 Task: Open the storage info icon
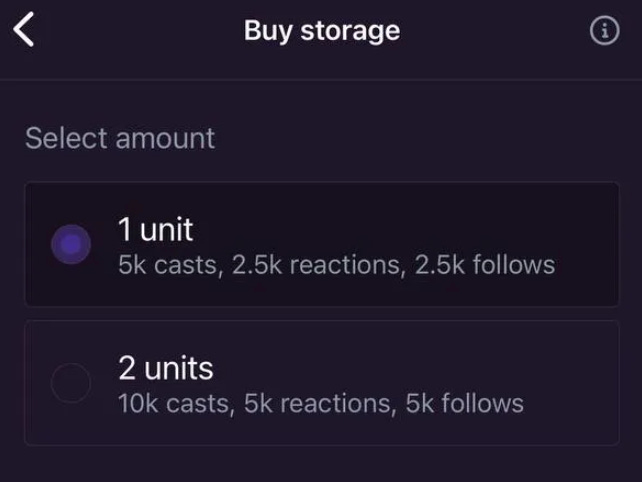[x=604, y=30]
